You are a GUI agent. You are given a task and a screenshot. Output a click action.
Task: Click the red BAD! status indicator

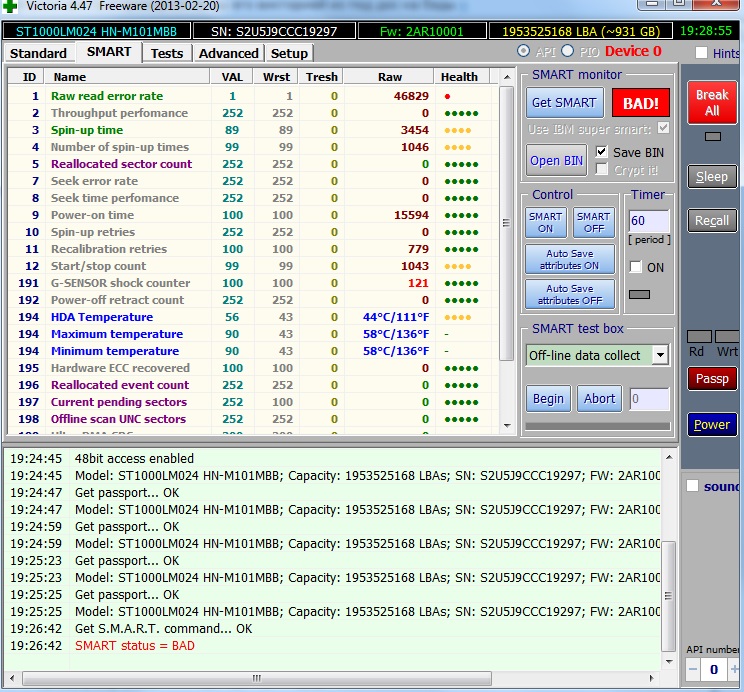[641, 103]
